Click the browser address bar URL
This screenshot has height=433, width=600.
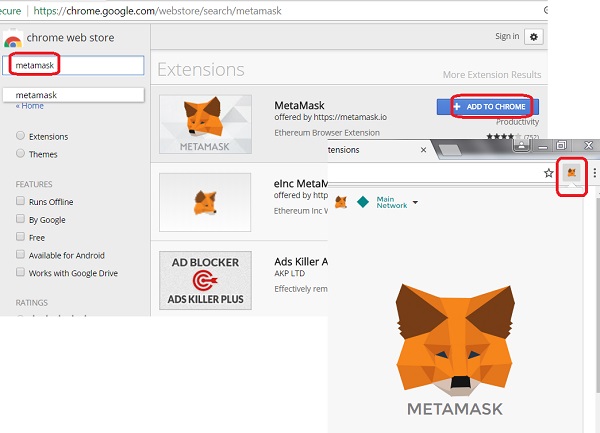[x=157, y=11]
